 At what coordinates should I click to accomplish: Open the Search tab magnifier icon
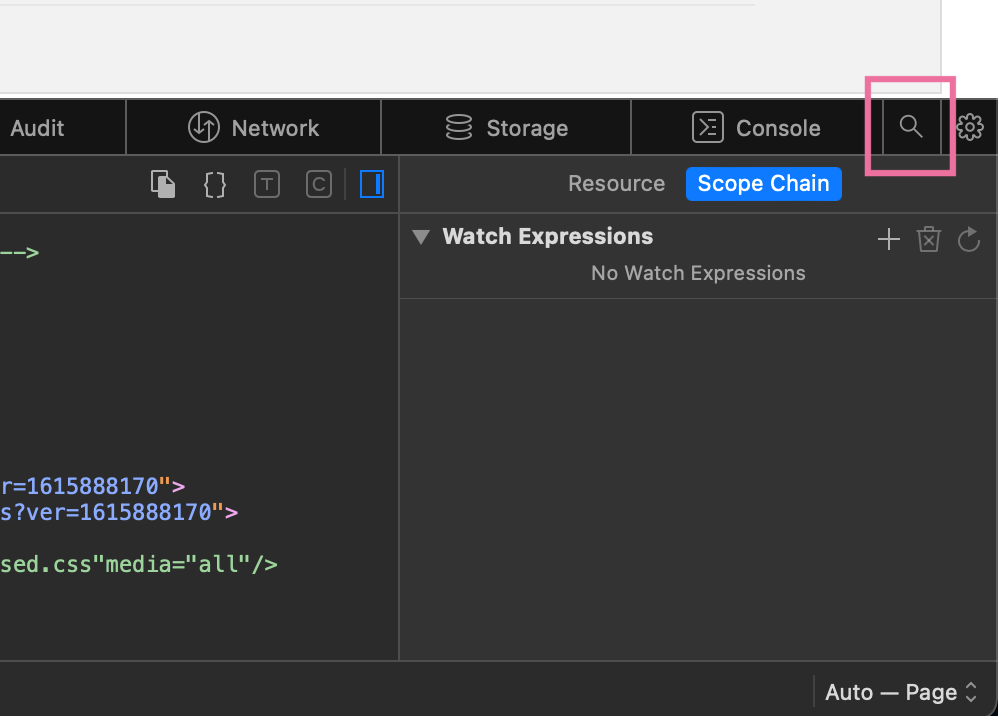point(910,127)
